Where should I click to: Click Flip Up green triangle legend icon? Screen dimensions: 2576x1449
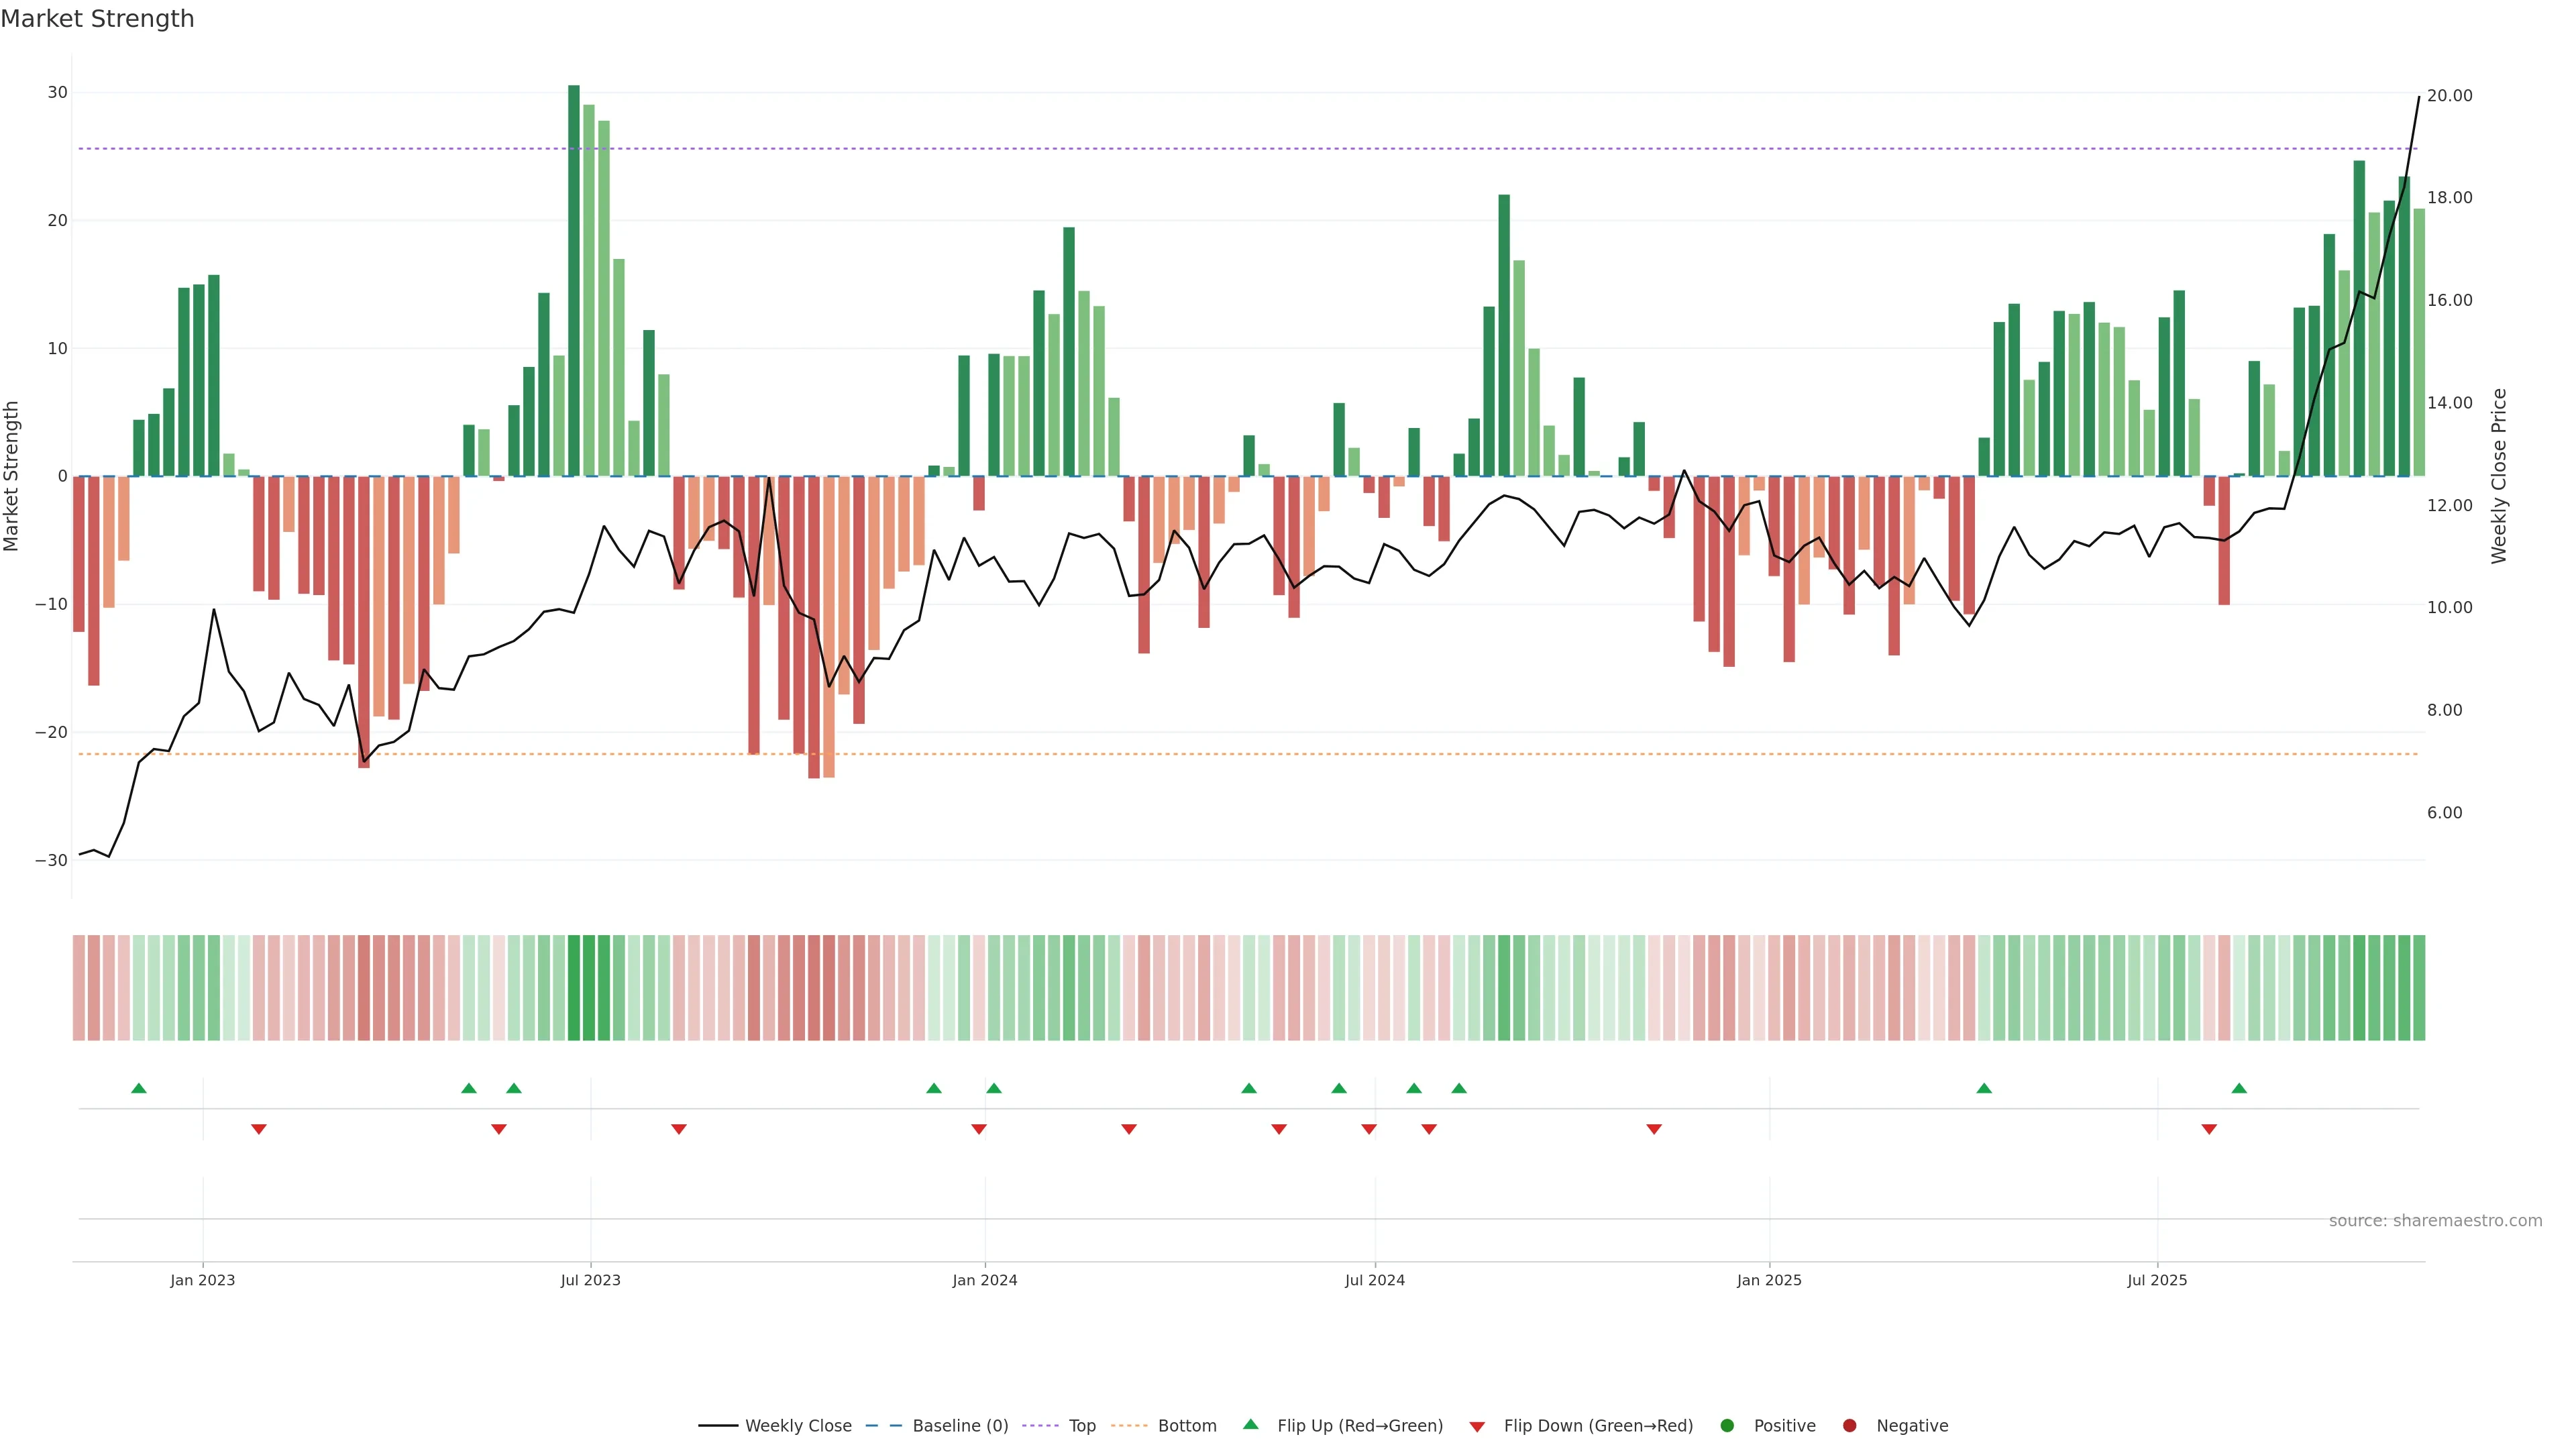[1250, 1424]
